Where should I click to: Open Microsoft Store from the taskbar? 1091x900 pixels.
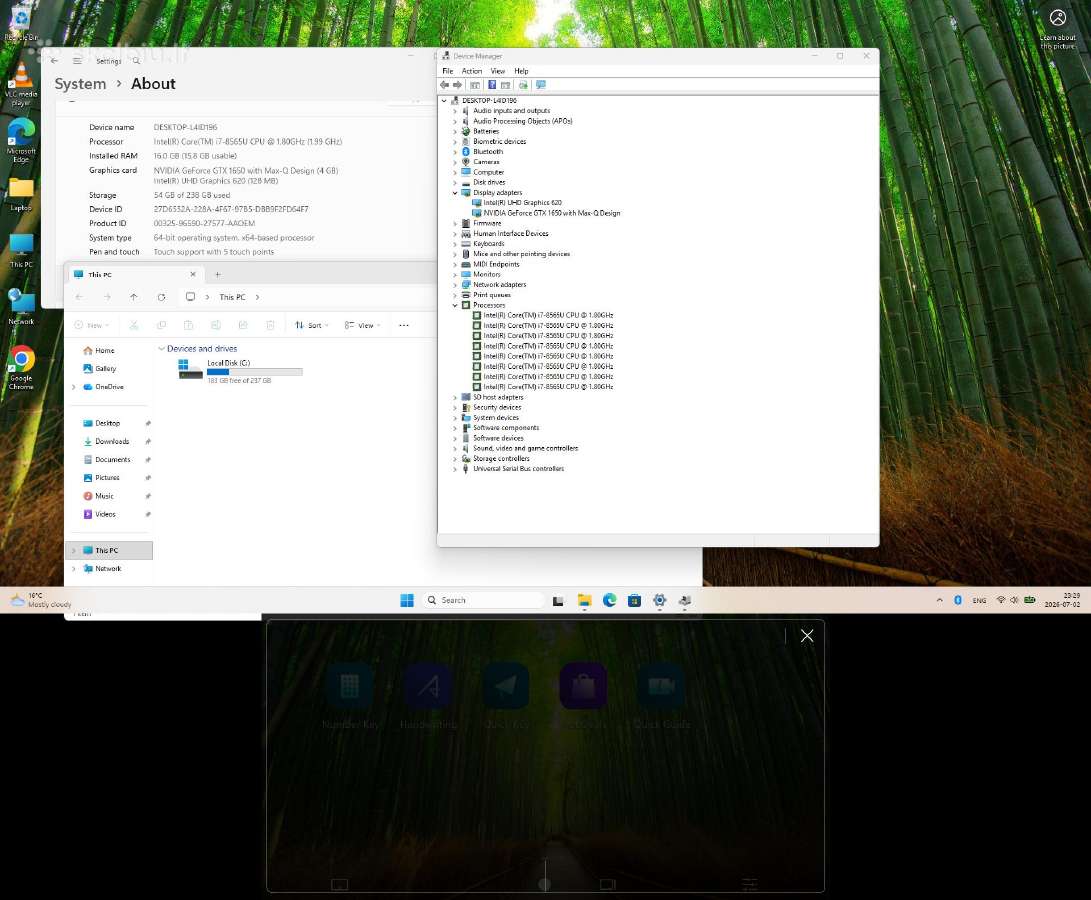[x=635, y=600]
